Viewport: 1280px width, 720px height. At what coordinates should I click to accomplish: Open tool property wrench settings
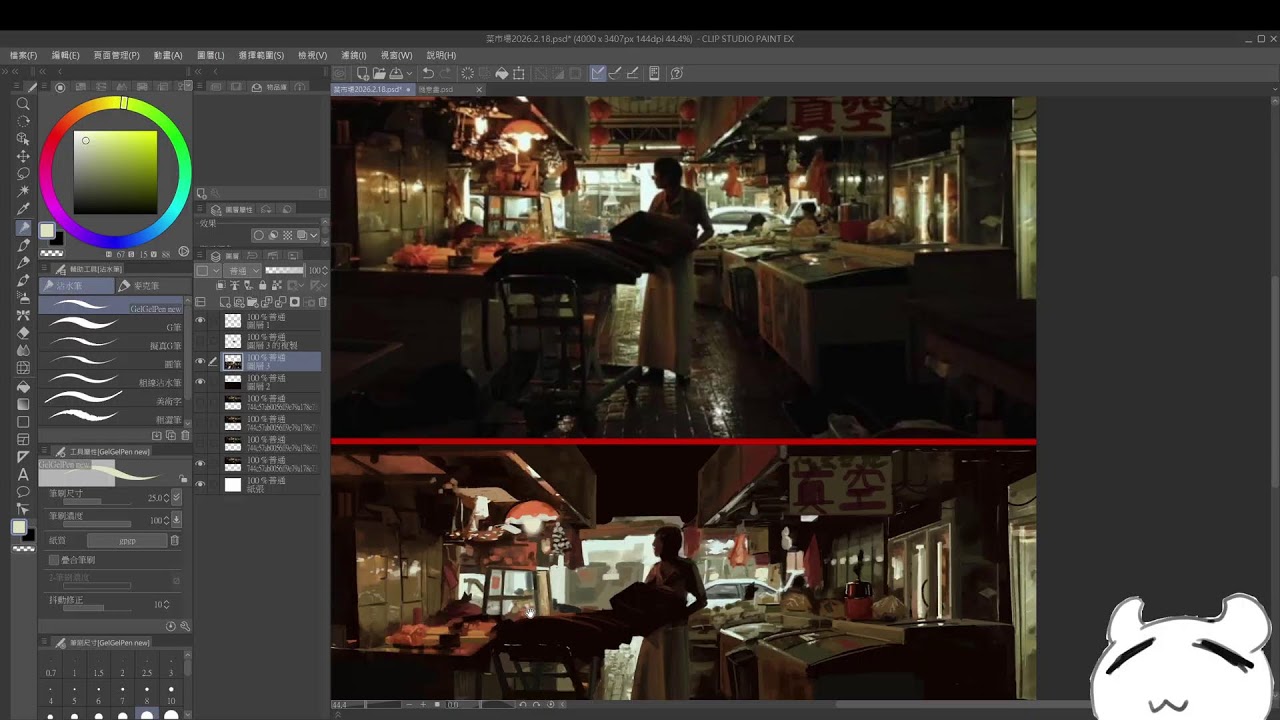[x=185, y=626]
